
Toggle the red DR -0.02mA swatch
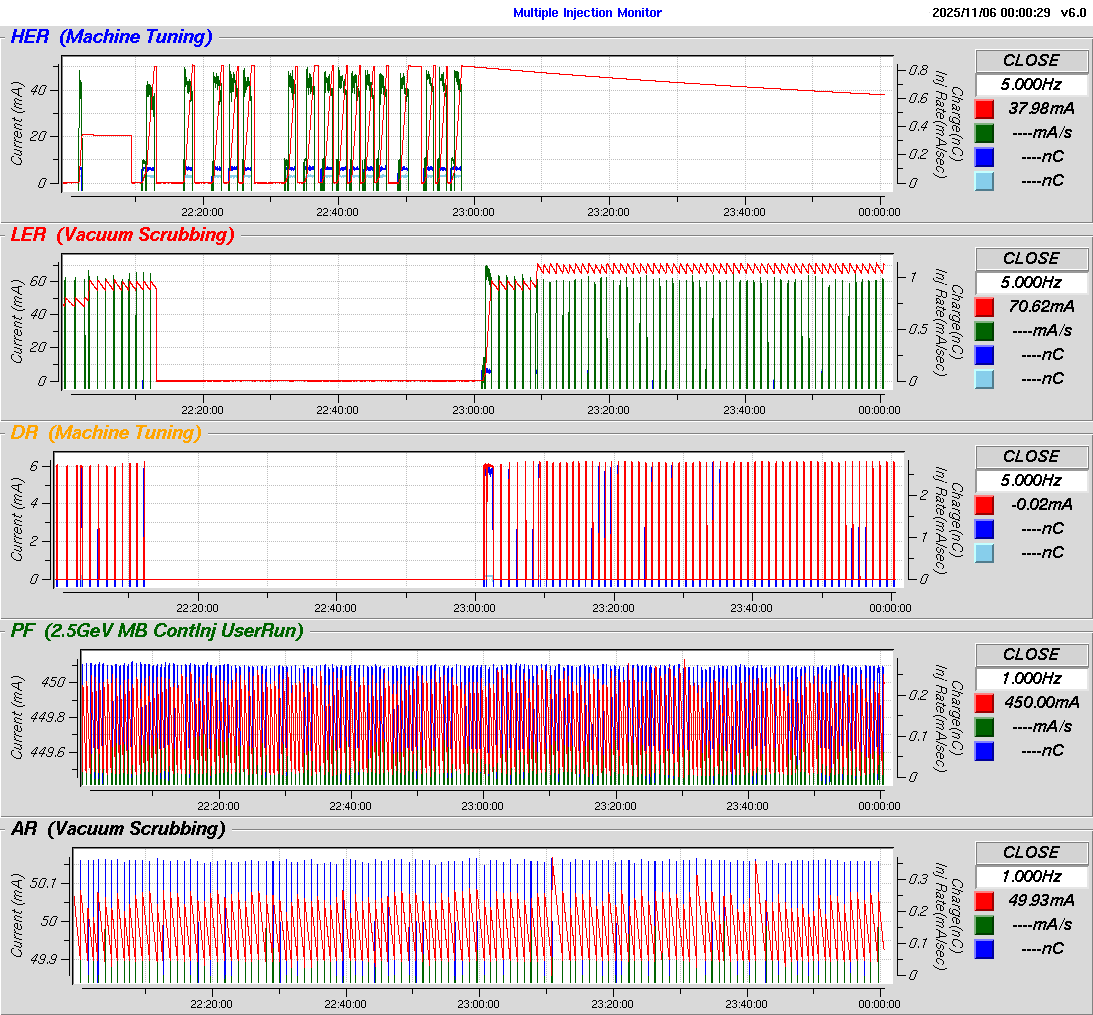click(985, 505)
